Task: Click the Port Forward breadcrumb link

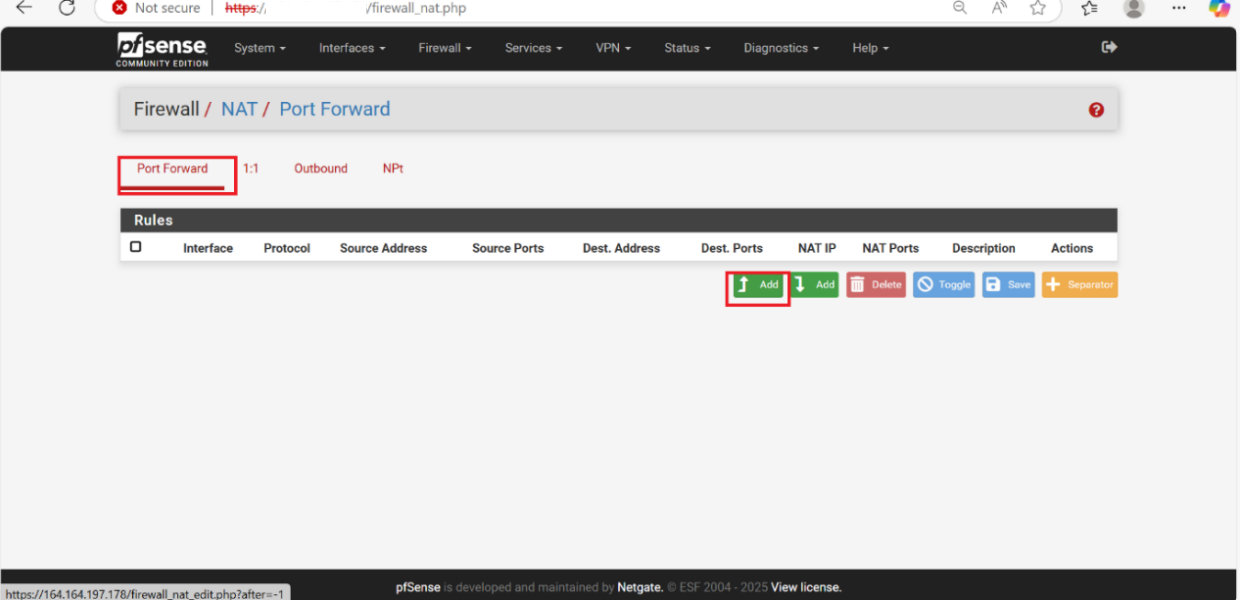Action: point(335,109)
